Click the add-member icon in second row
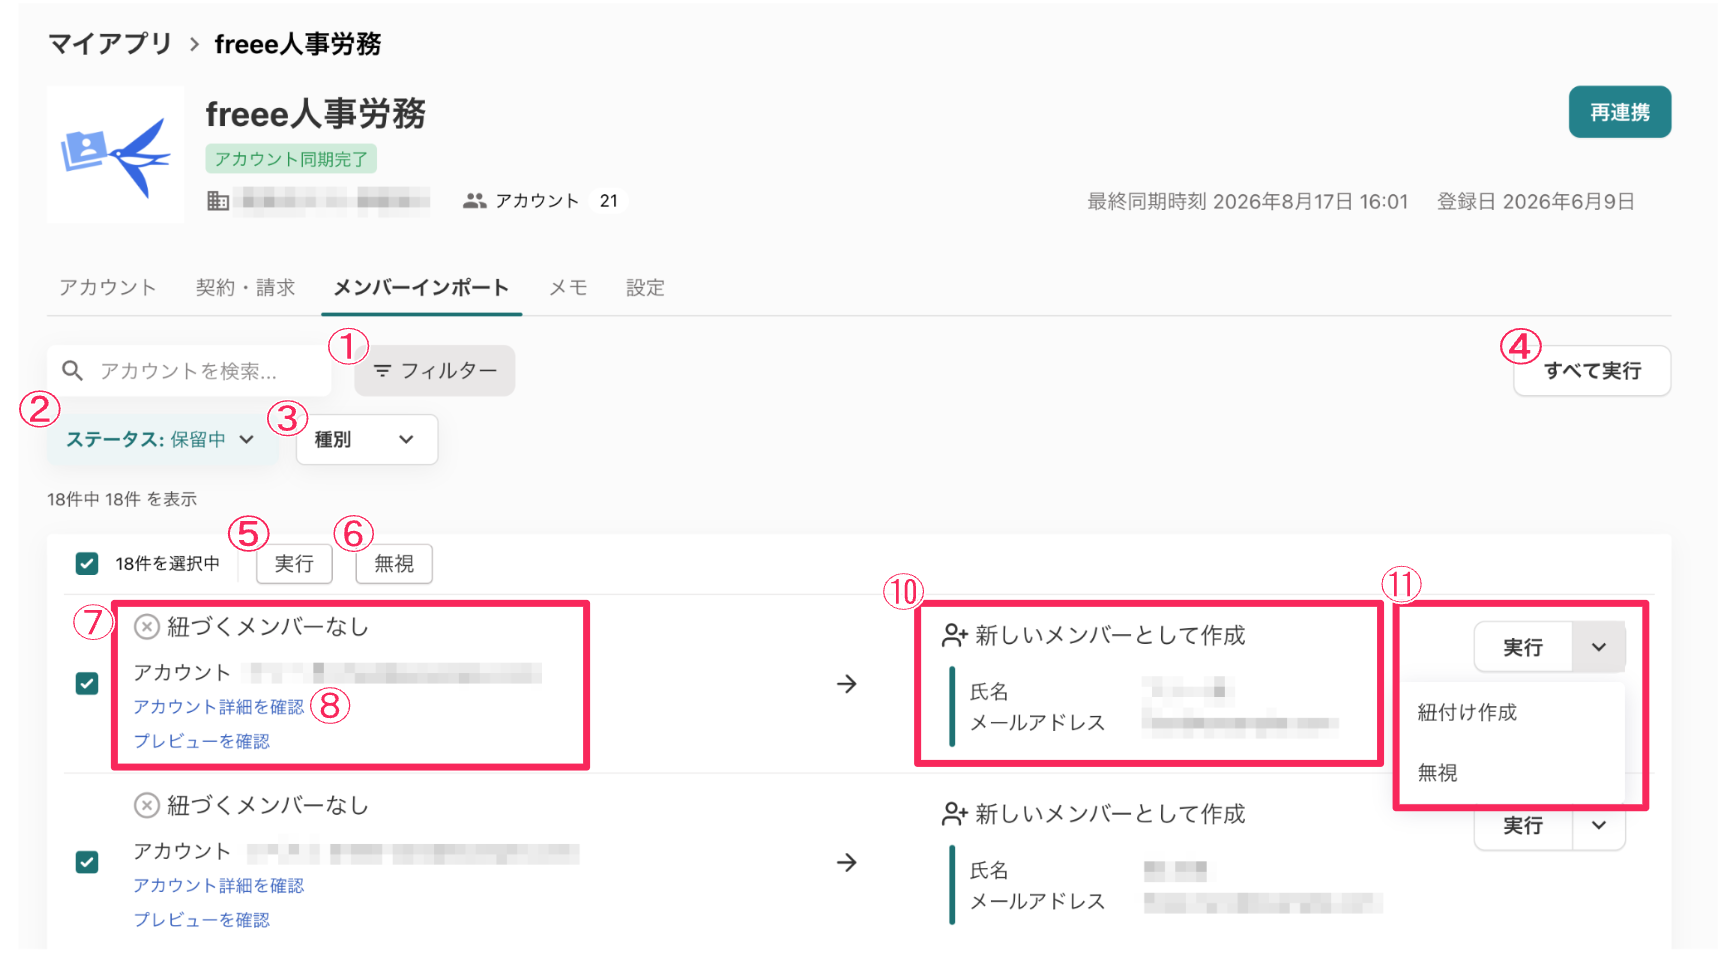 pyautogui.click(x=955, y=815)
